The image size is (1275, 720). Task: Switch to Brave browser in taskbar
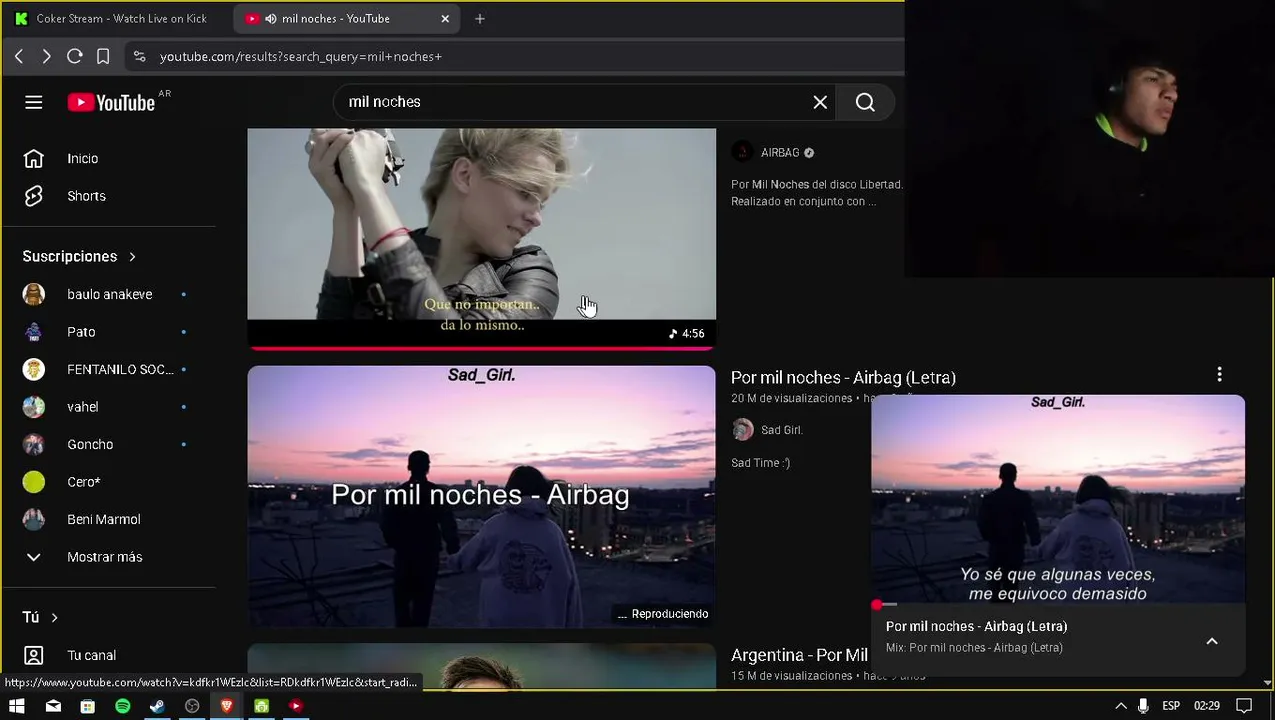tap(226, 706)
